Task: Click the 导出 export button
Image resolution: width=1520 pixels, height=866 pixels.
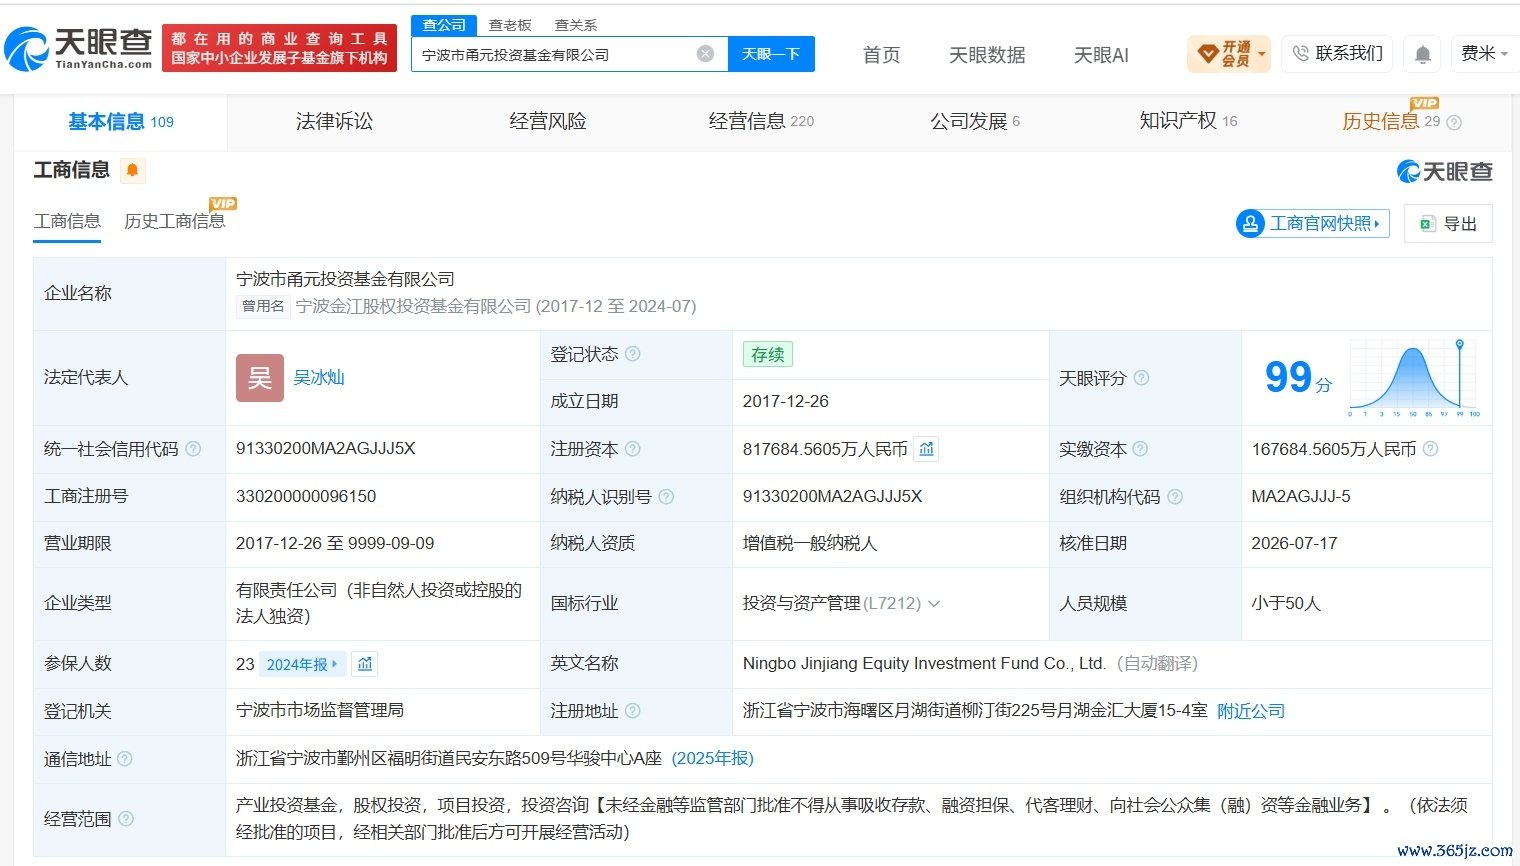Action: tap(1448, 223)
